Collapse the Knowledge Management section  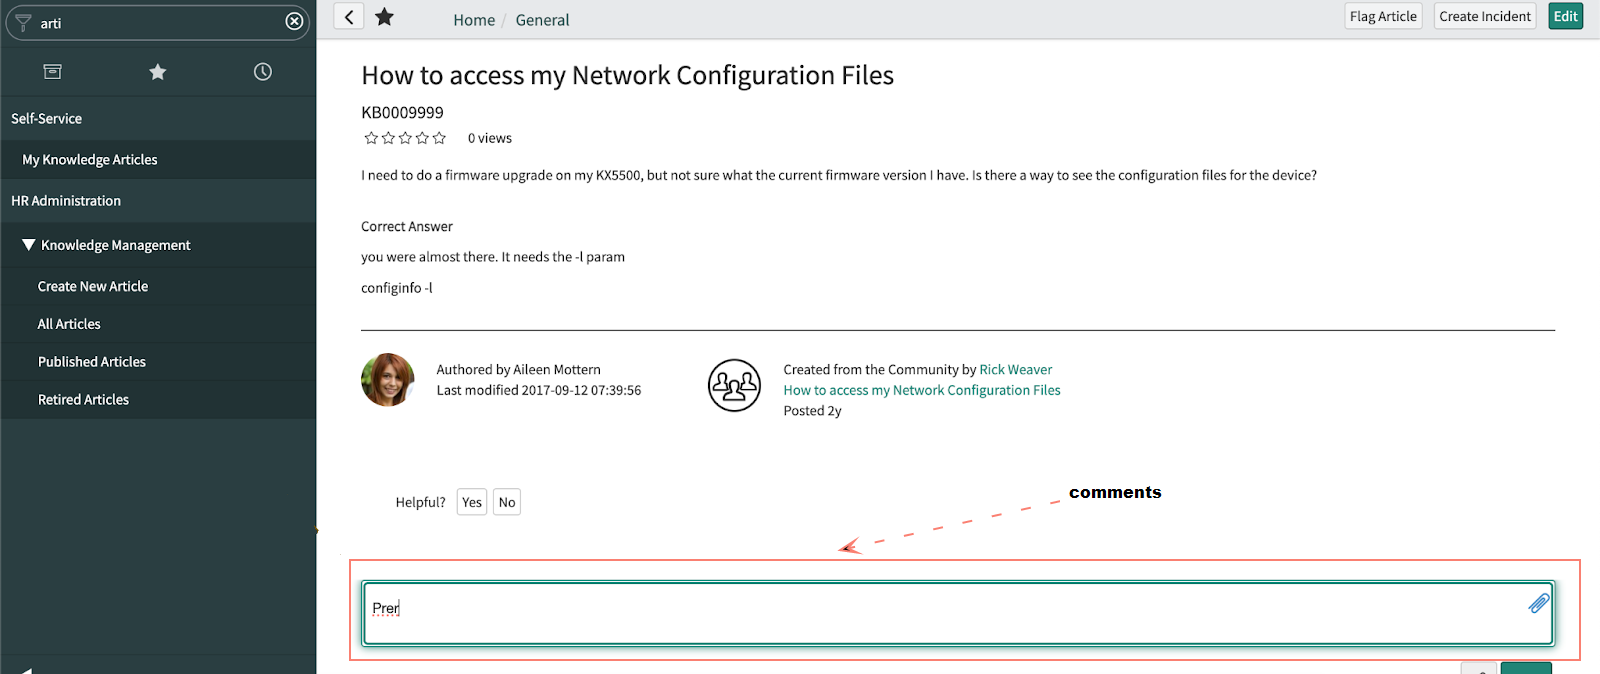pyautogui.click(x=29, y=245)
